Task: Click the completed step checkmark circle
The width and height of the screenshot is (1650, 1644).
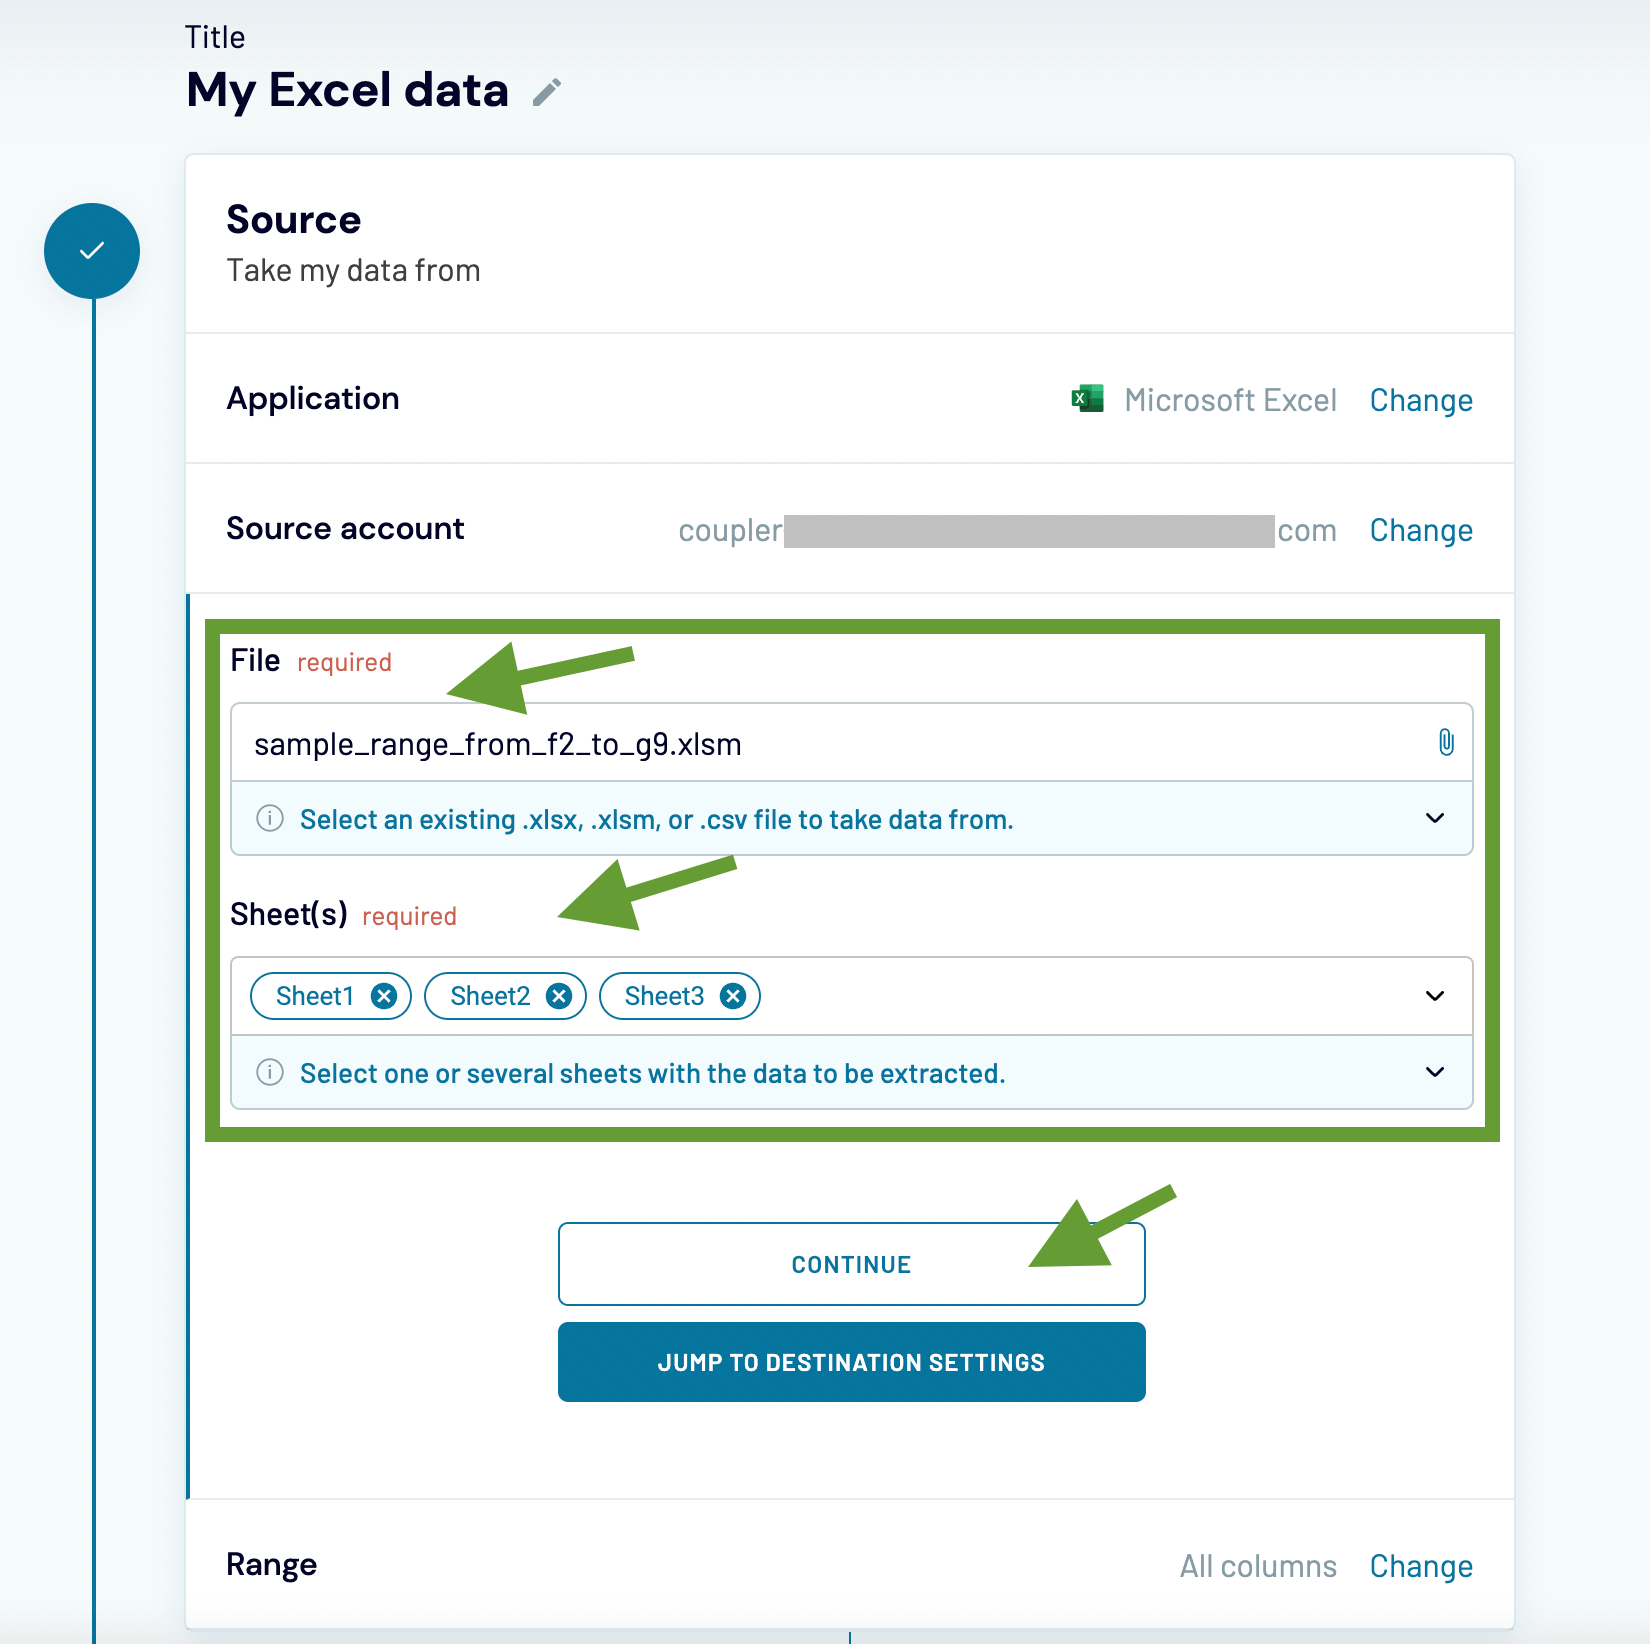Action: pos(92,251)
